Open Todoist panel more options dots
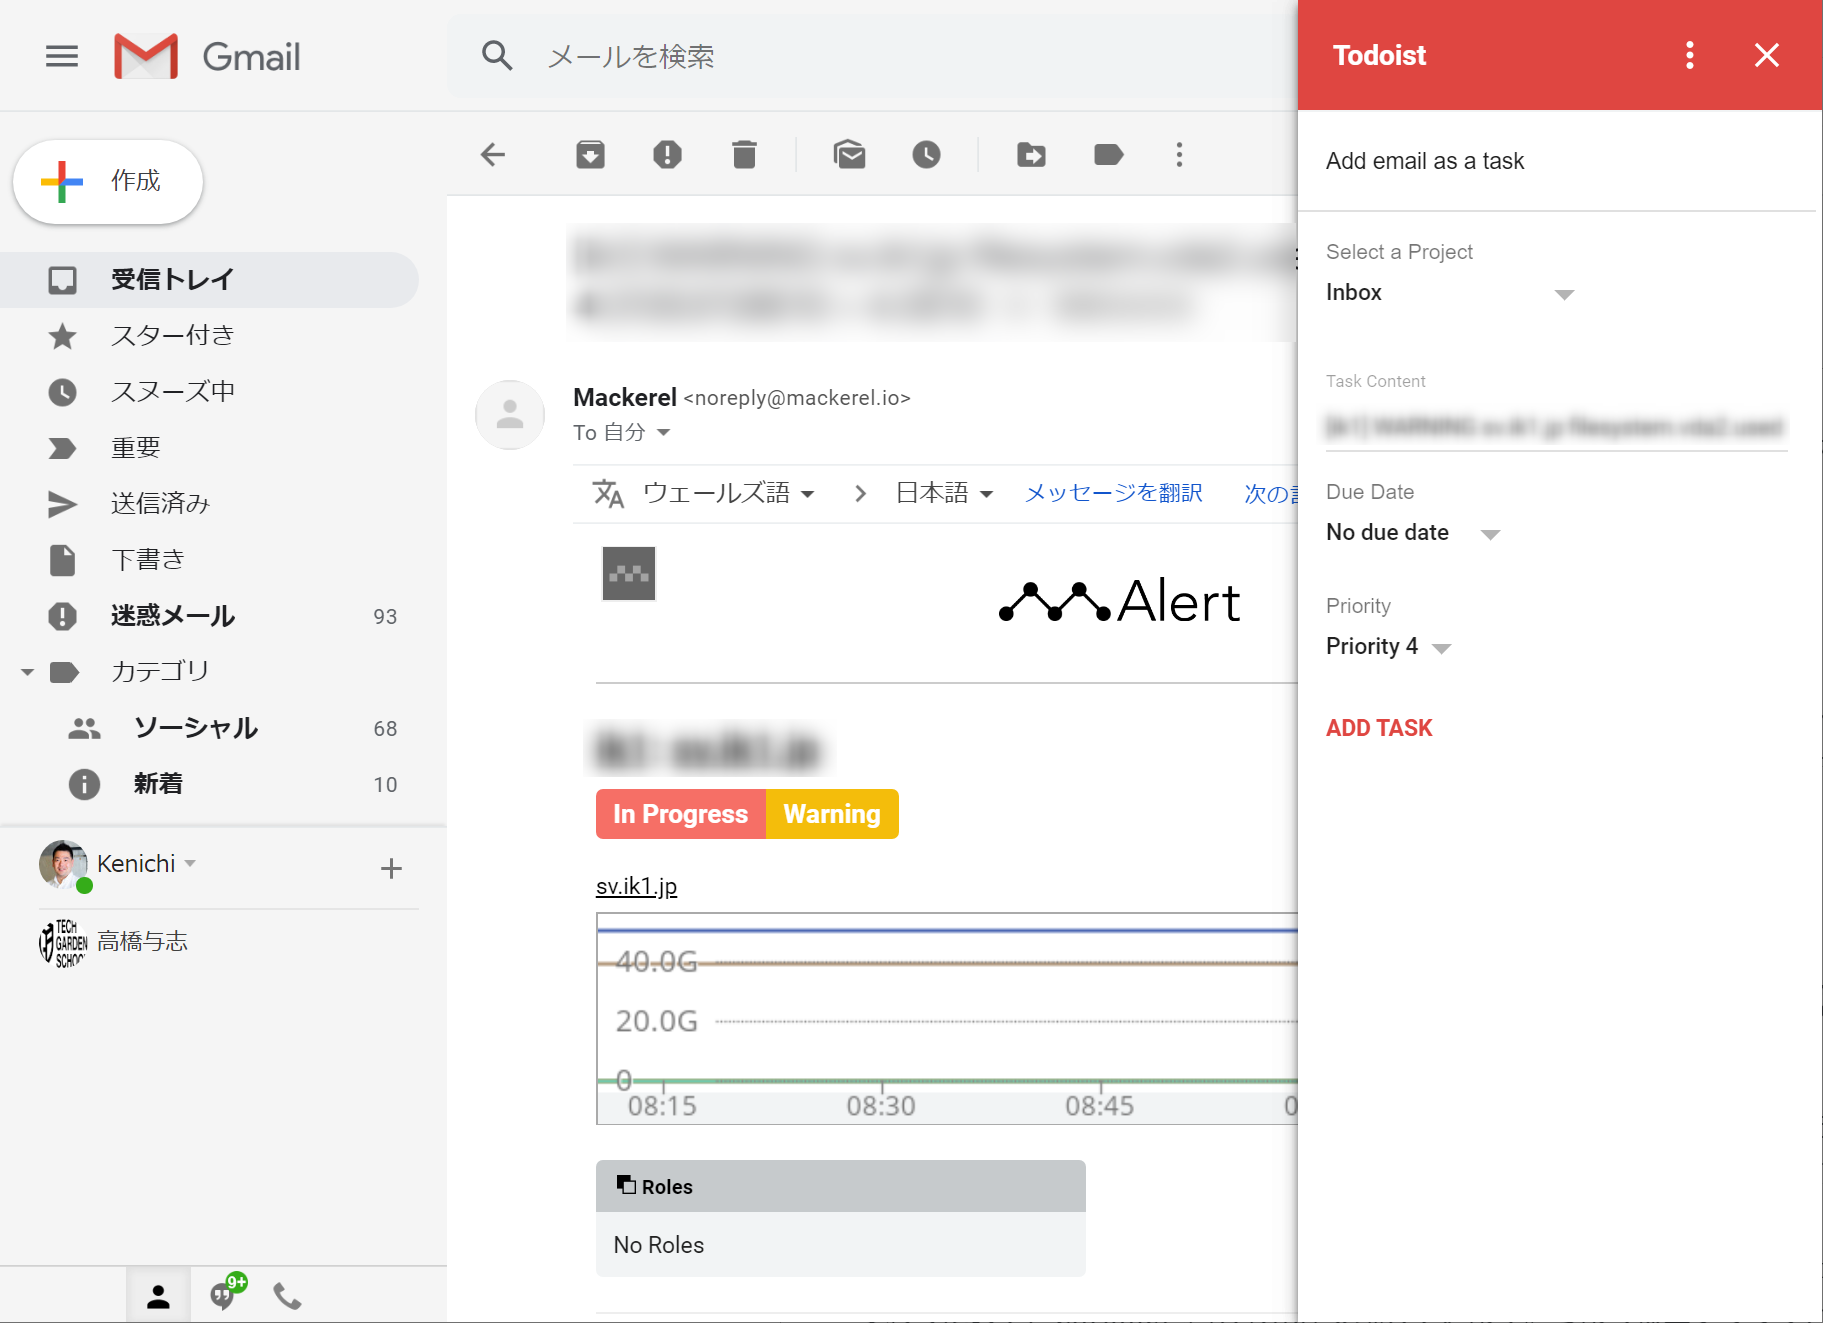Image resolution: width=1823 pixels, height=1323 pixels. pyautogui.click(x=1690, y=55)
